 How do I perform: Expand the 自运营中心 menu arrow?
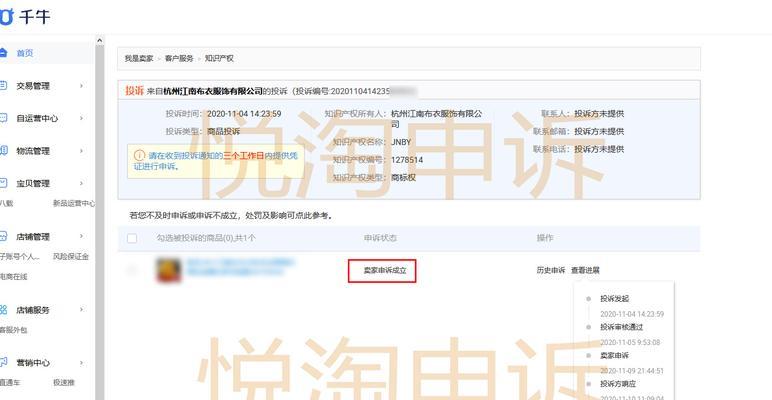[81, 118]
